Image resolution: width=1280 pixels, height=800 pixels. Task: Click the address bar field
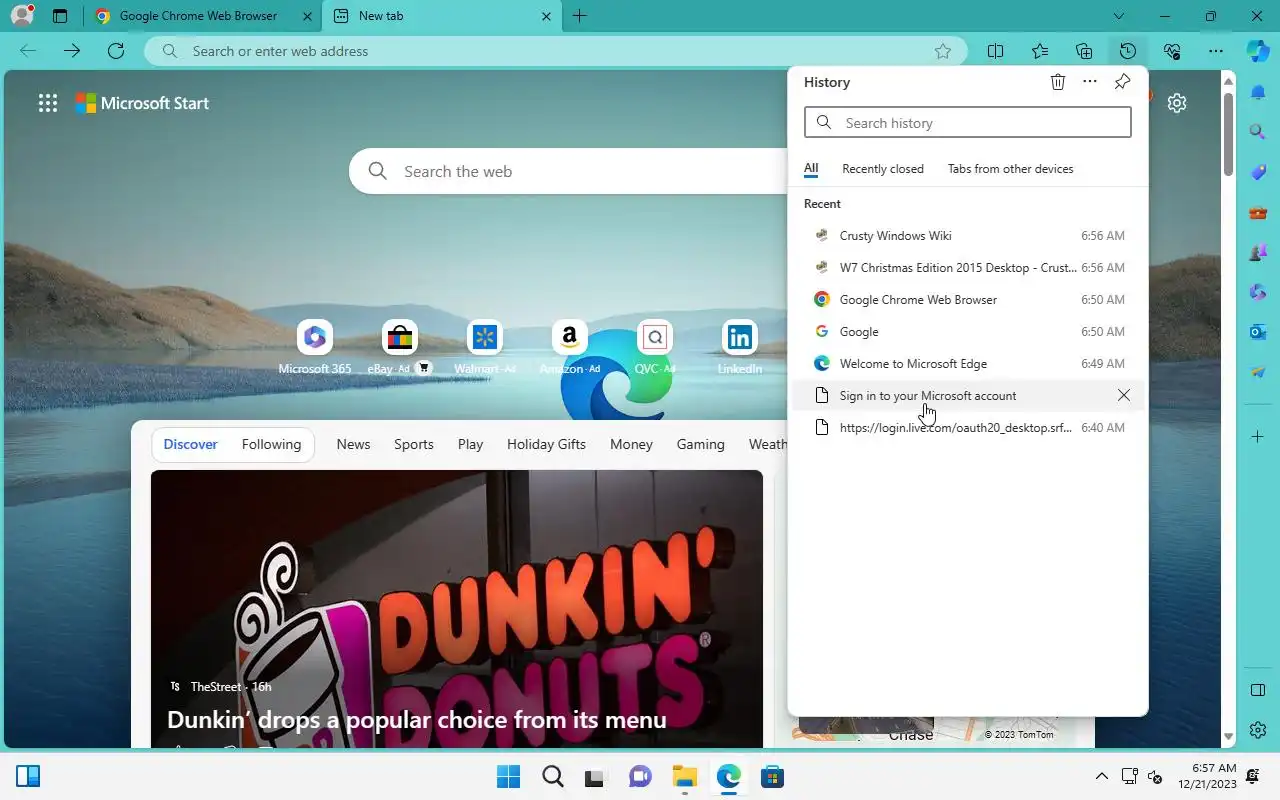(x=555, y=51)
